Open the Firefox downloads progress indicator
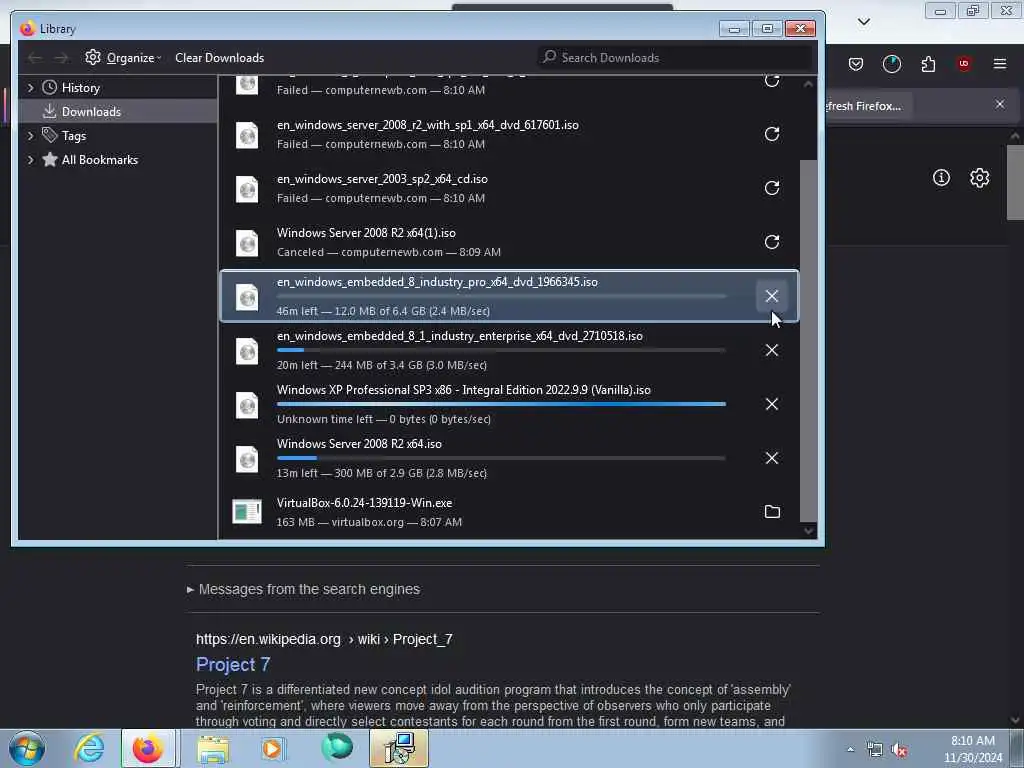The height and width of the screenshot is (768, 1024). [x=891, y=64]
